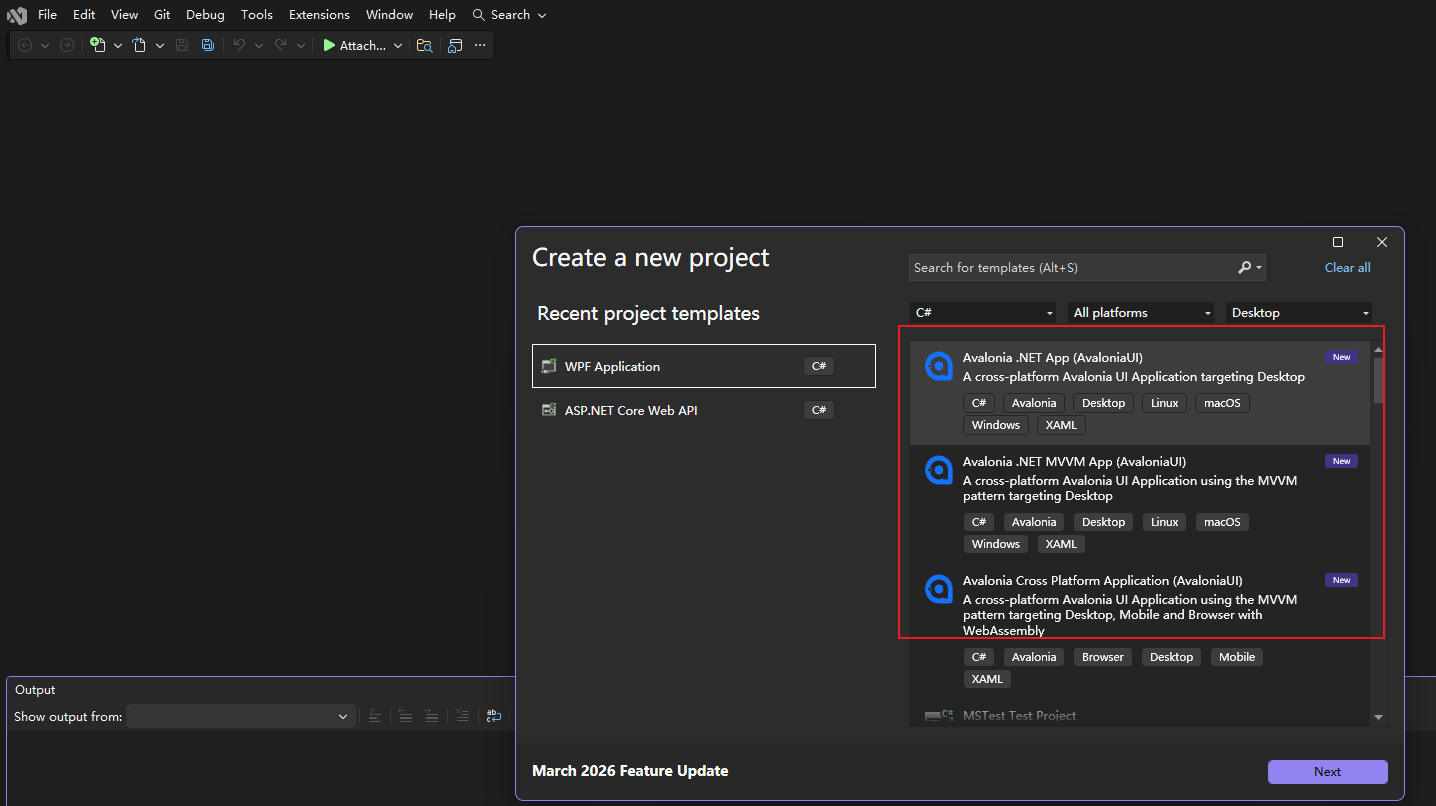This screenshot has height=806, width=1436.
Task: Select the Avalonia Cross Platform Application template
Action: pyautogui.click(x=1140, y=630)
